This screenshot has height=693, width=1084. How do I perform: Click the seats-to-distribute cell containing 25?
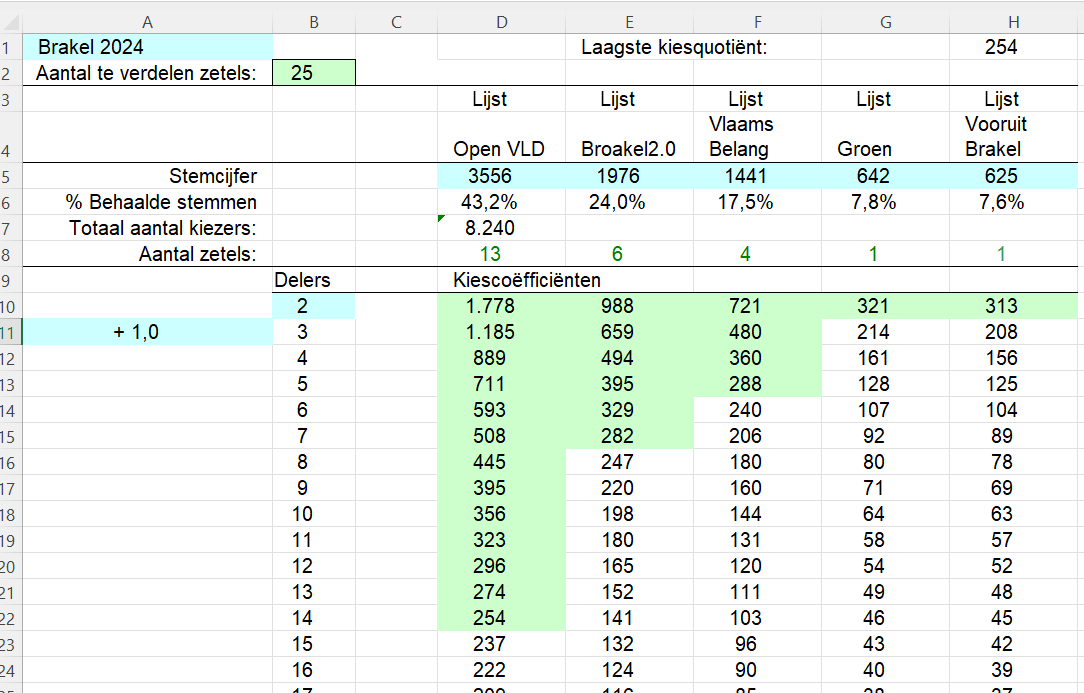tap(314, 73)
